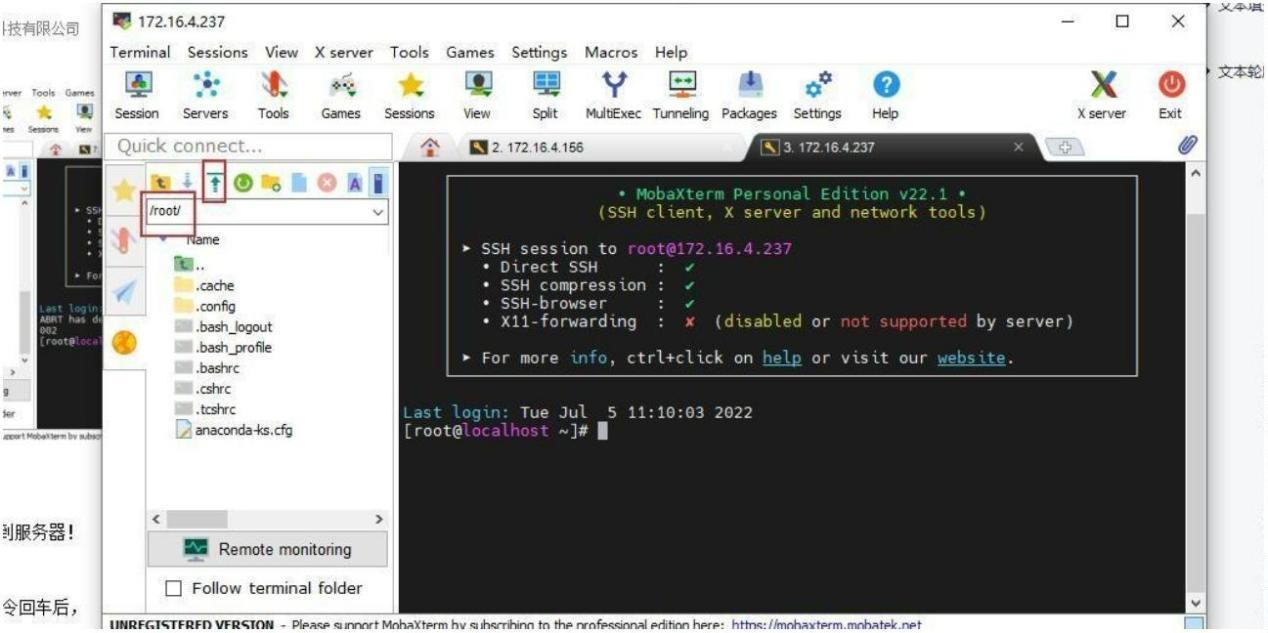1268x633 pixels.
Task: Open the Tunneling toolbar icon
Action: coord(680,84)
